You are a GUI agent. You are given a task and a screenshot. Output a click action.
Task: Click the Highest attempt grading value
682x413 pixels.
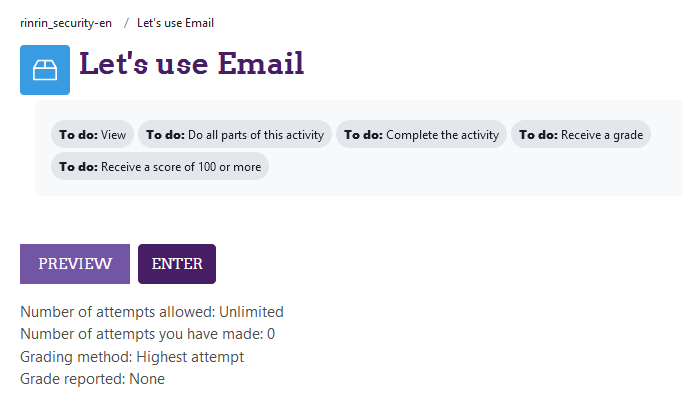tap(191, 356)
